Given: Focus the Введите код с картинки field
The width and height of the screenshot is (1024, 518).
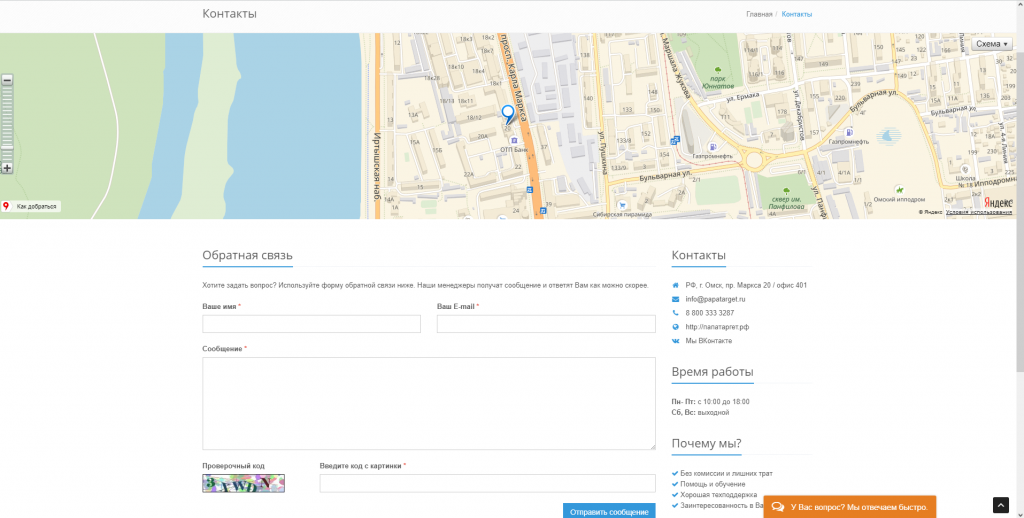Looking at the screenshot, I should 487,484.
